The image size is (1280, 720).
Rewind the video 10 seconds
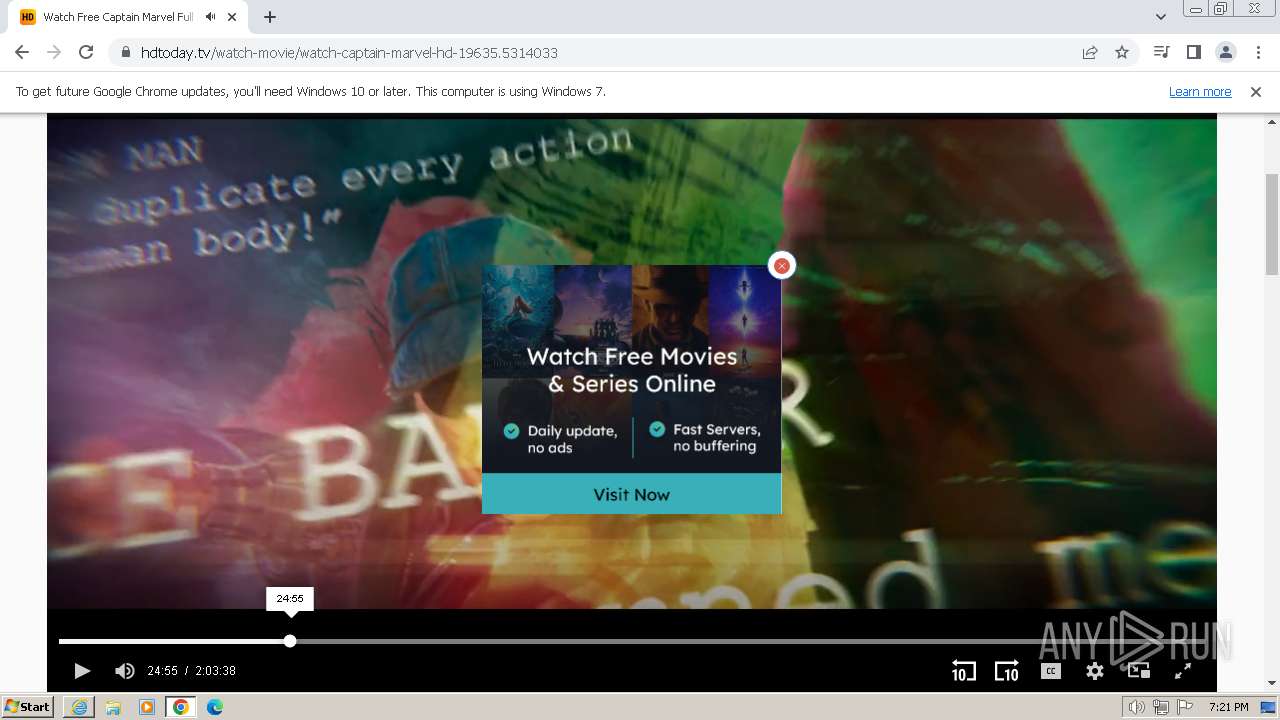tap(963, 671)
